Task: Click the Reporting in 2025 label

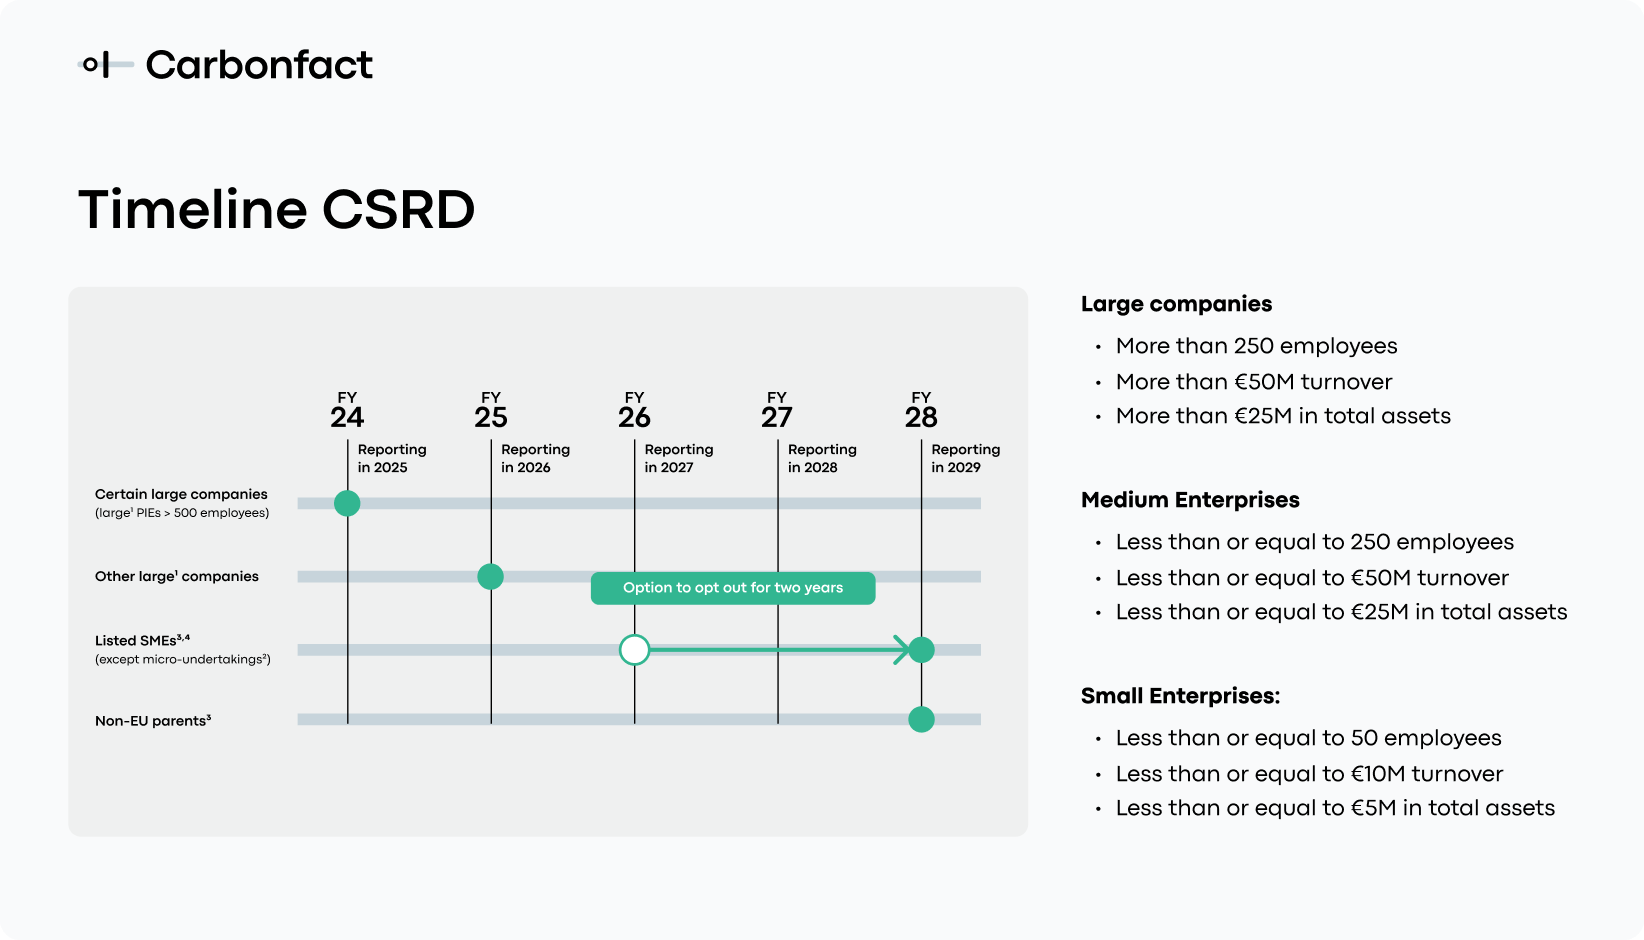Action: (392, 458)
